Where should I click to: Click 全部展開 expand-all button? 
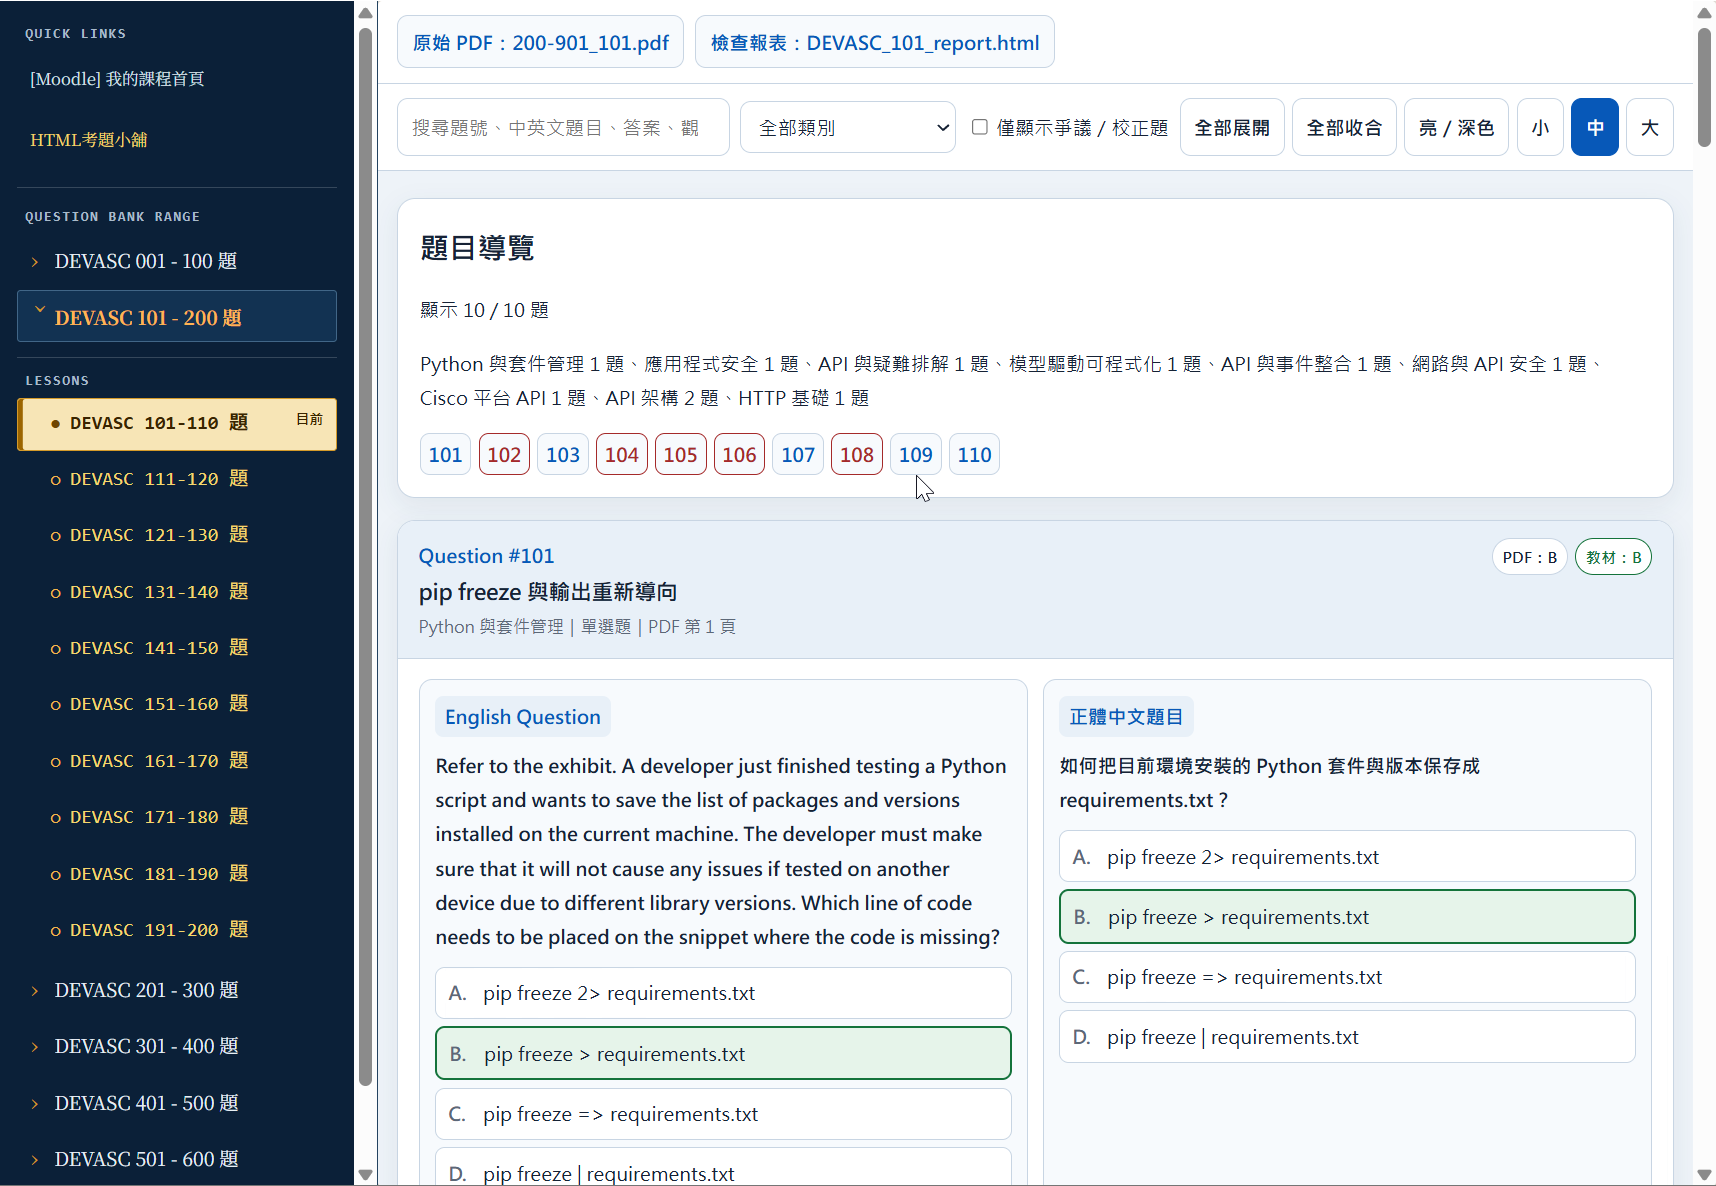pos(1232,127)
